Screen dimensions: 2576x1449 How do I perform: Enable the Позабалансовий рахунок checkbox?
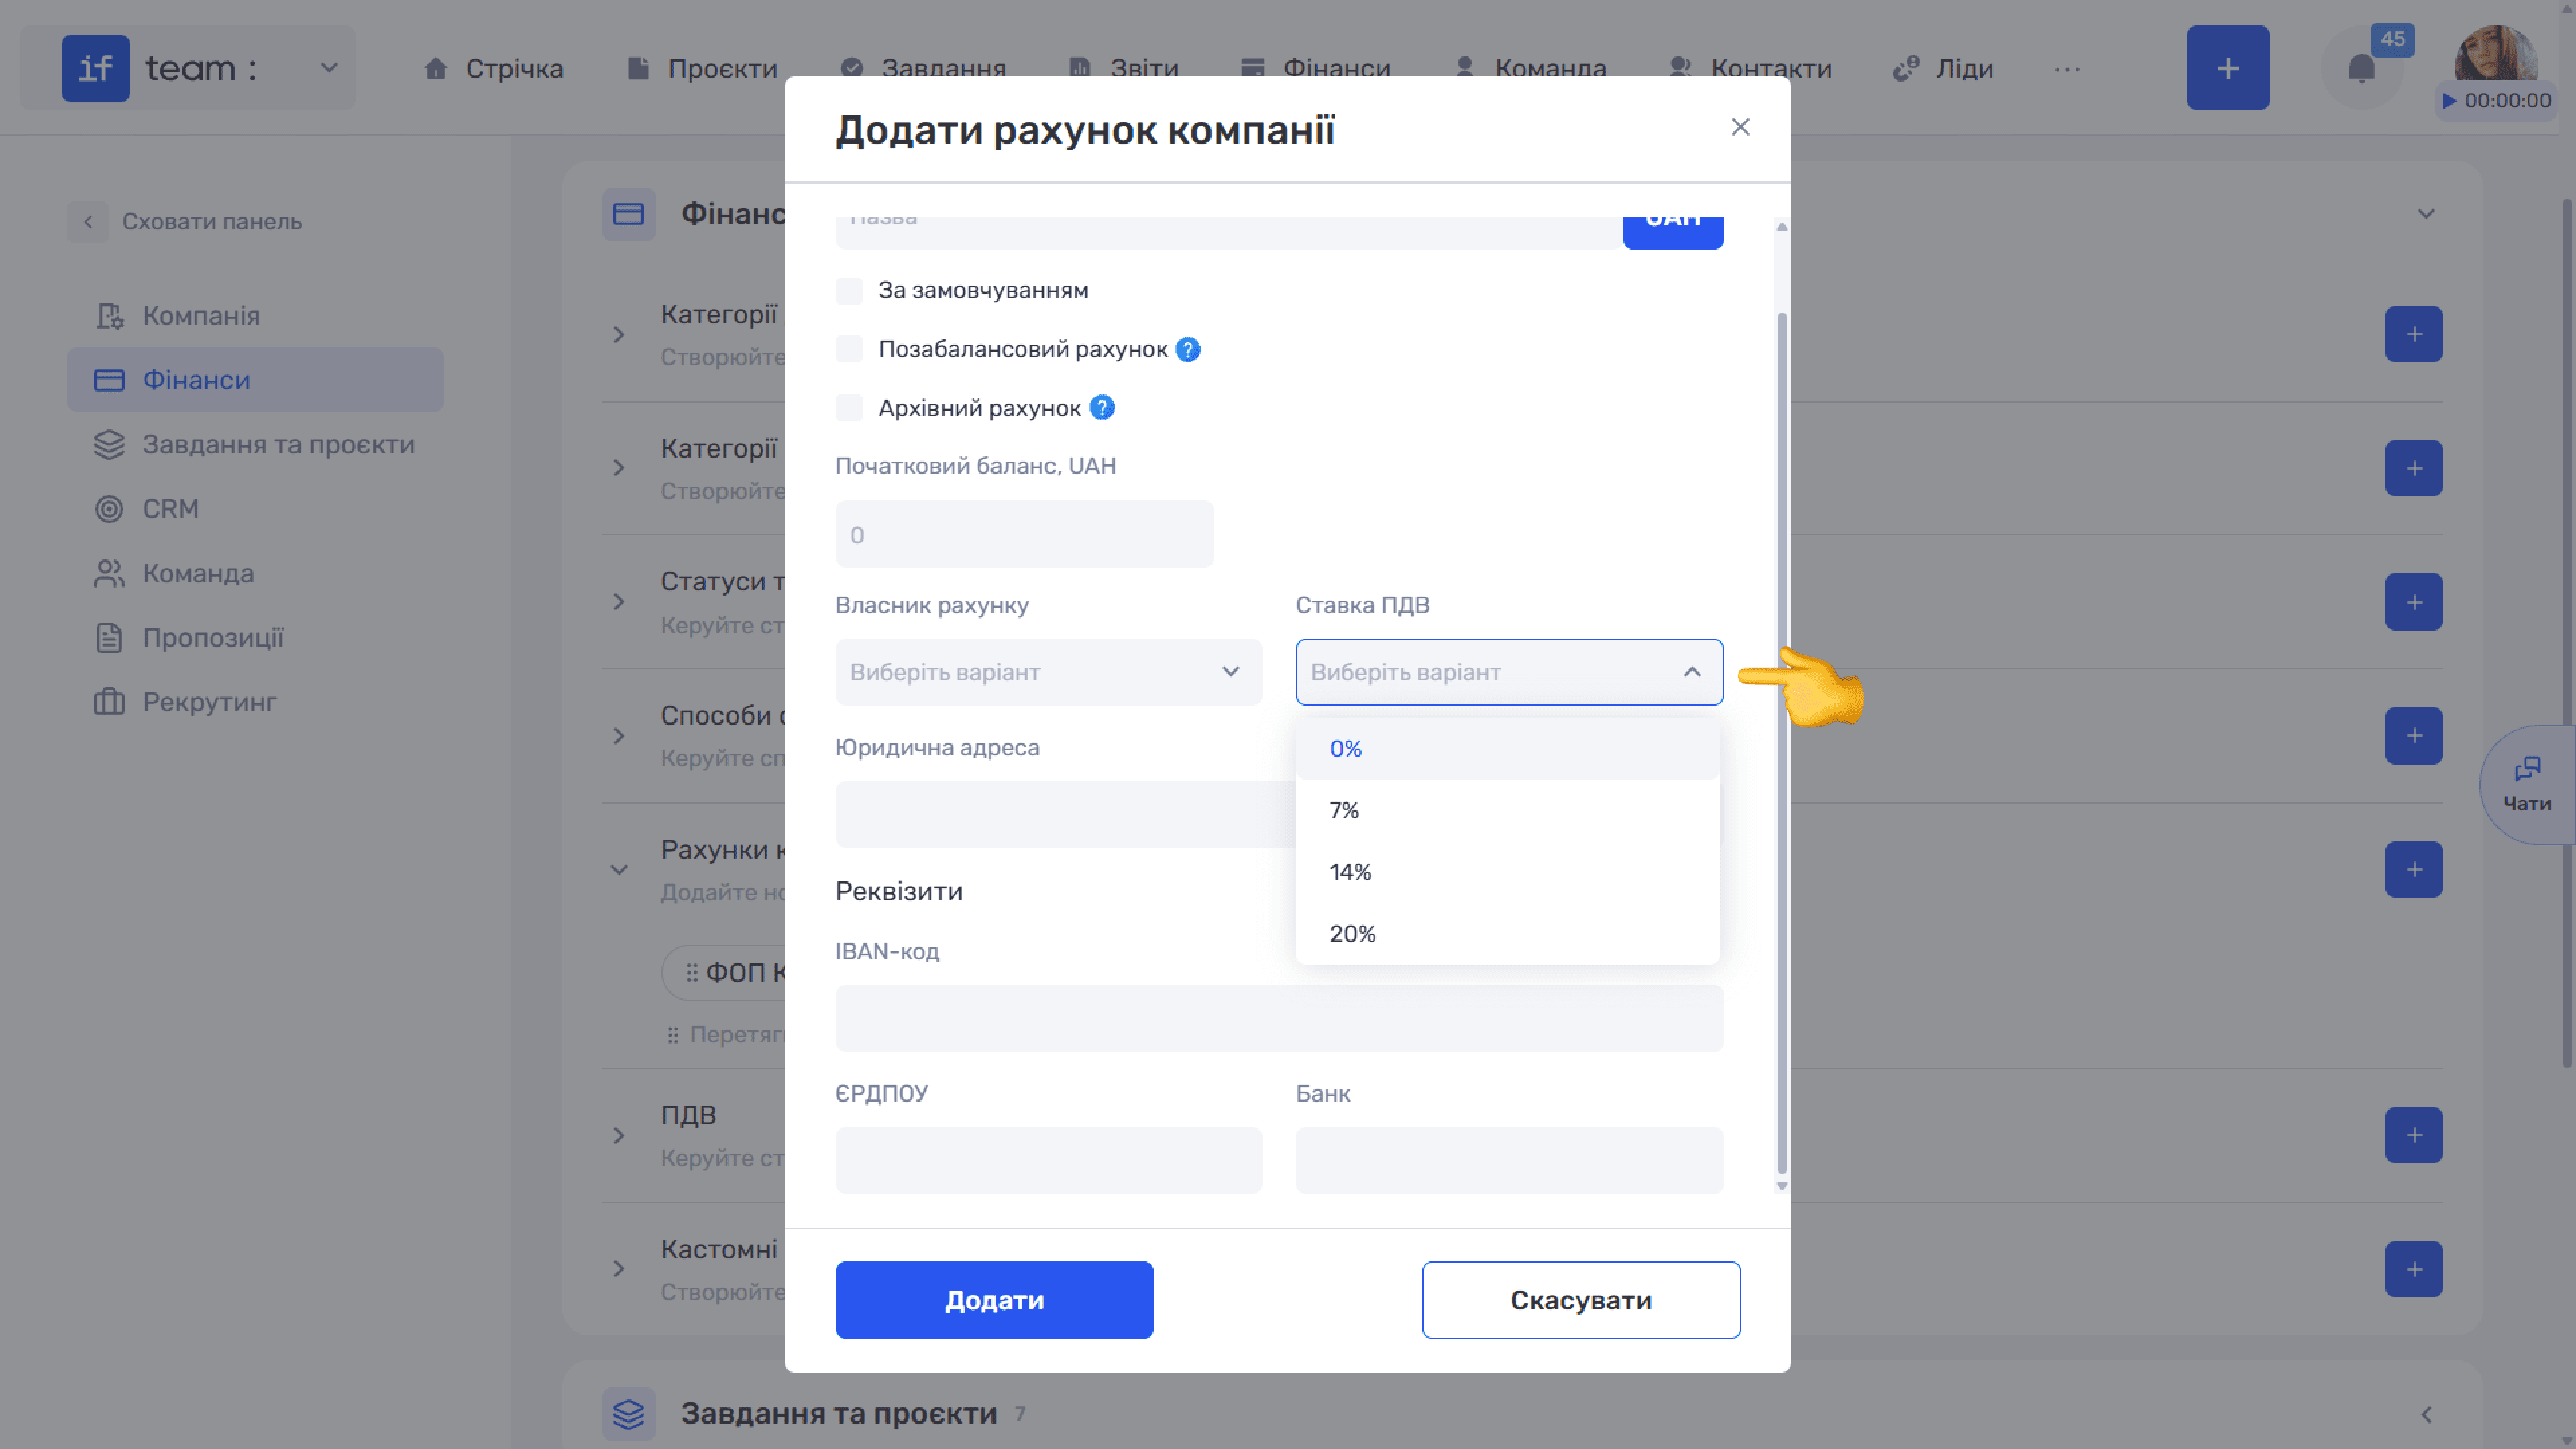pos(849,349)
